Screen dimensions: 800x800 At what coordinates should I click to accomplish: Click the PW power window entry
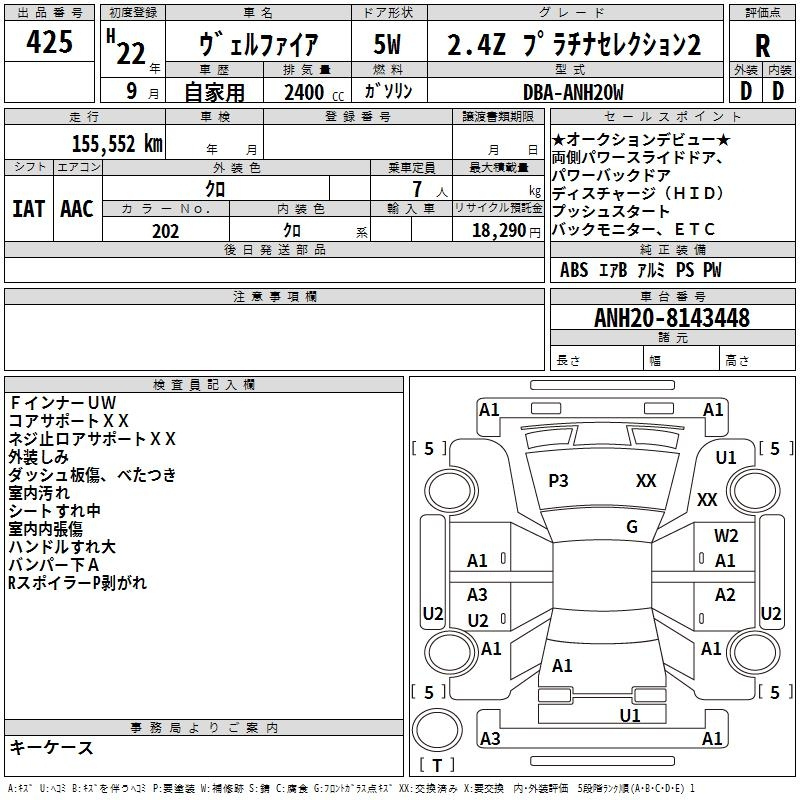(712, 270)
